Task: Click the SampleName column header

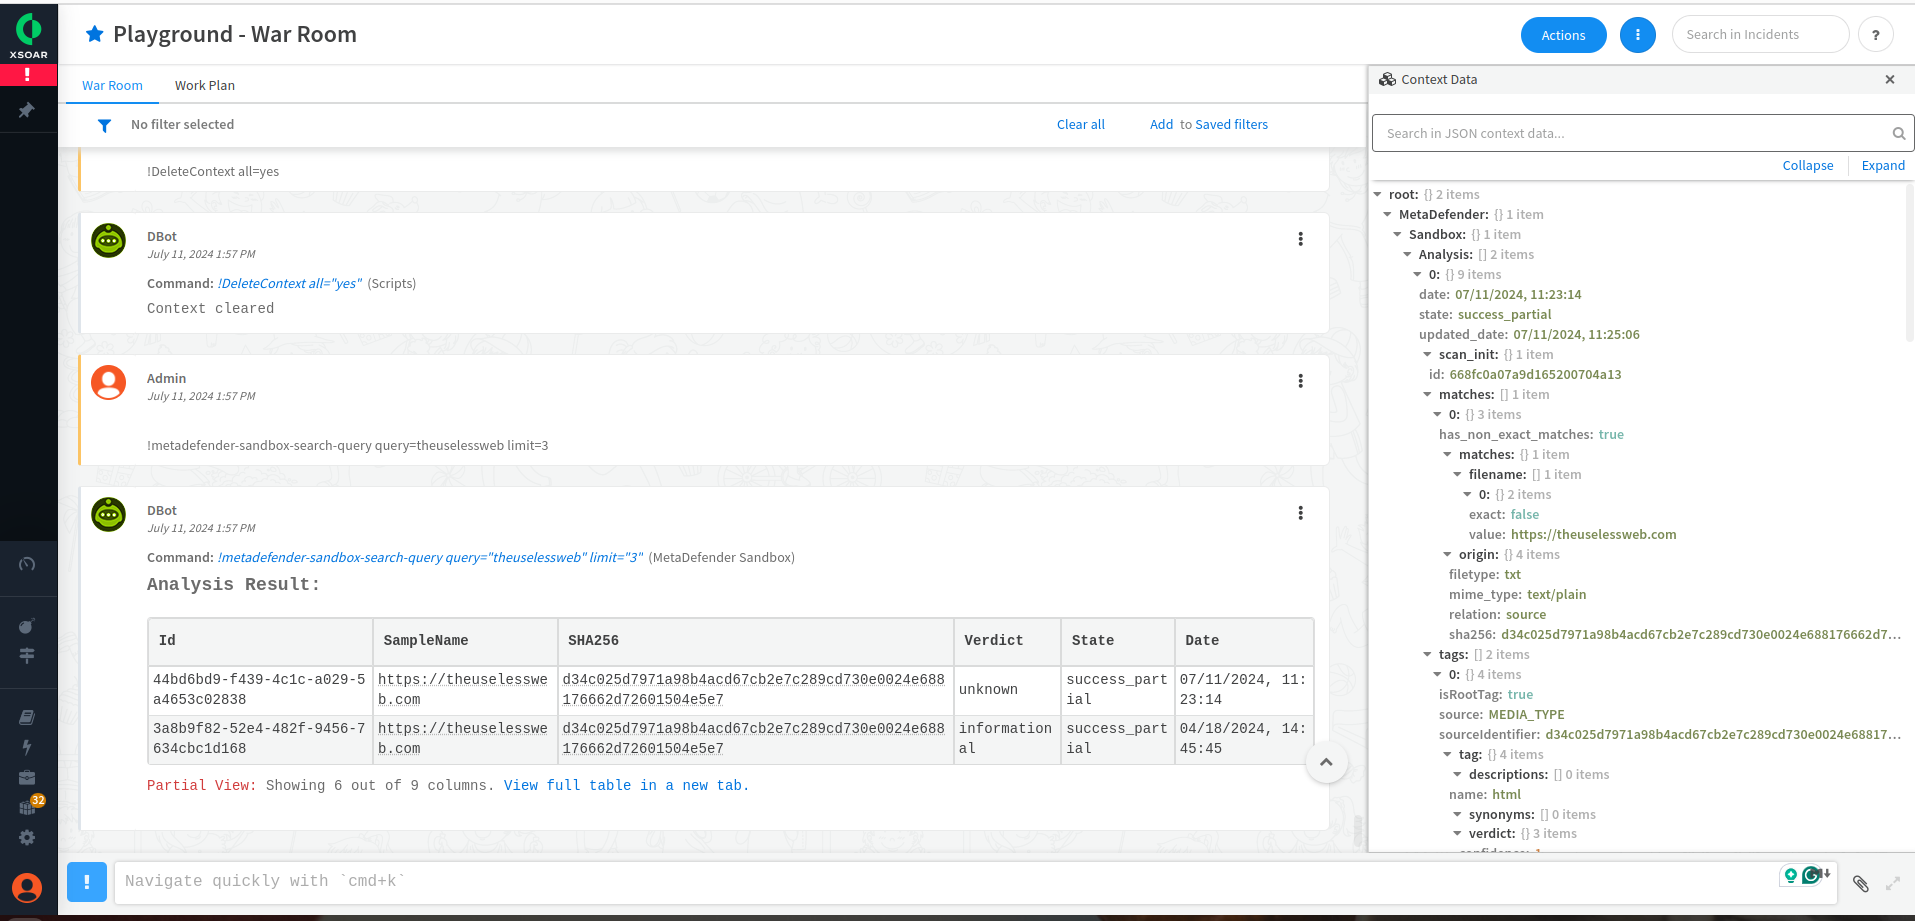Action: click(x=465, y=641)
